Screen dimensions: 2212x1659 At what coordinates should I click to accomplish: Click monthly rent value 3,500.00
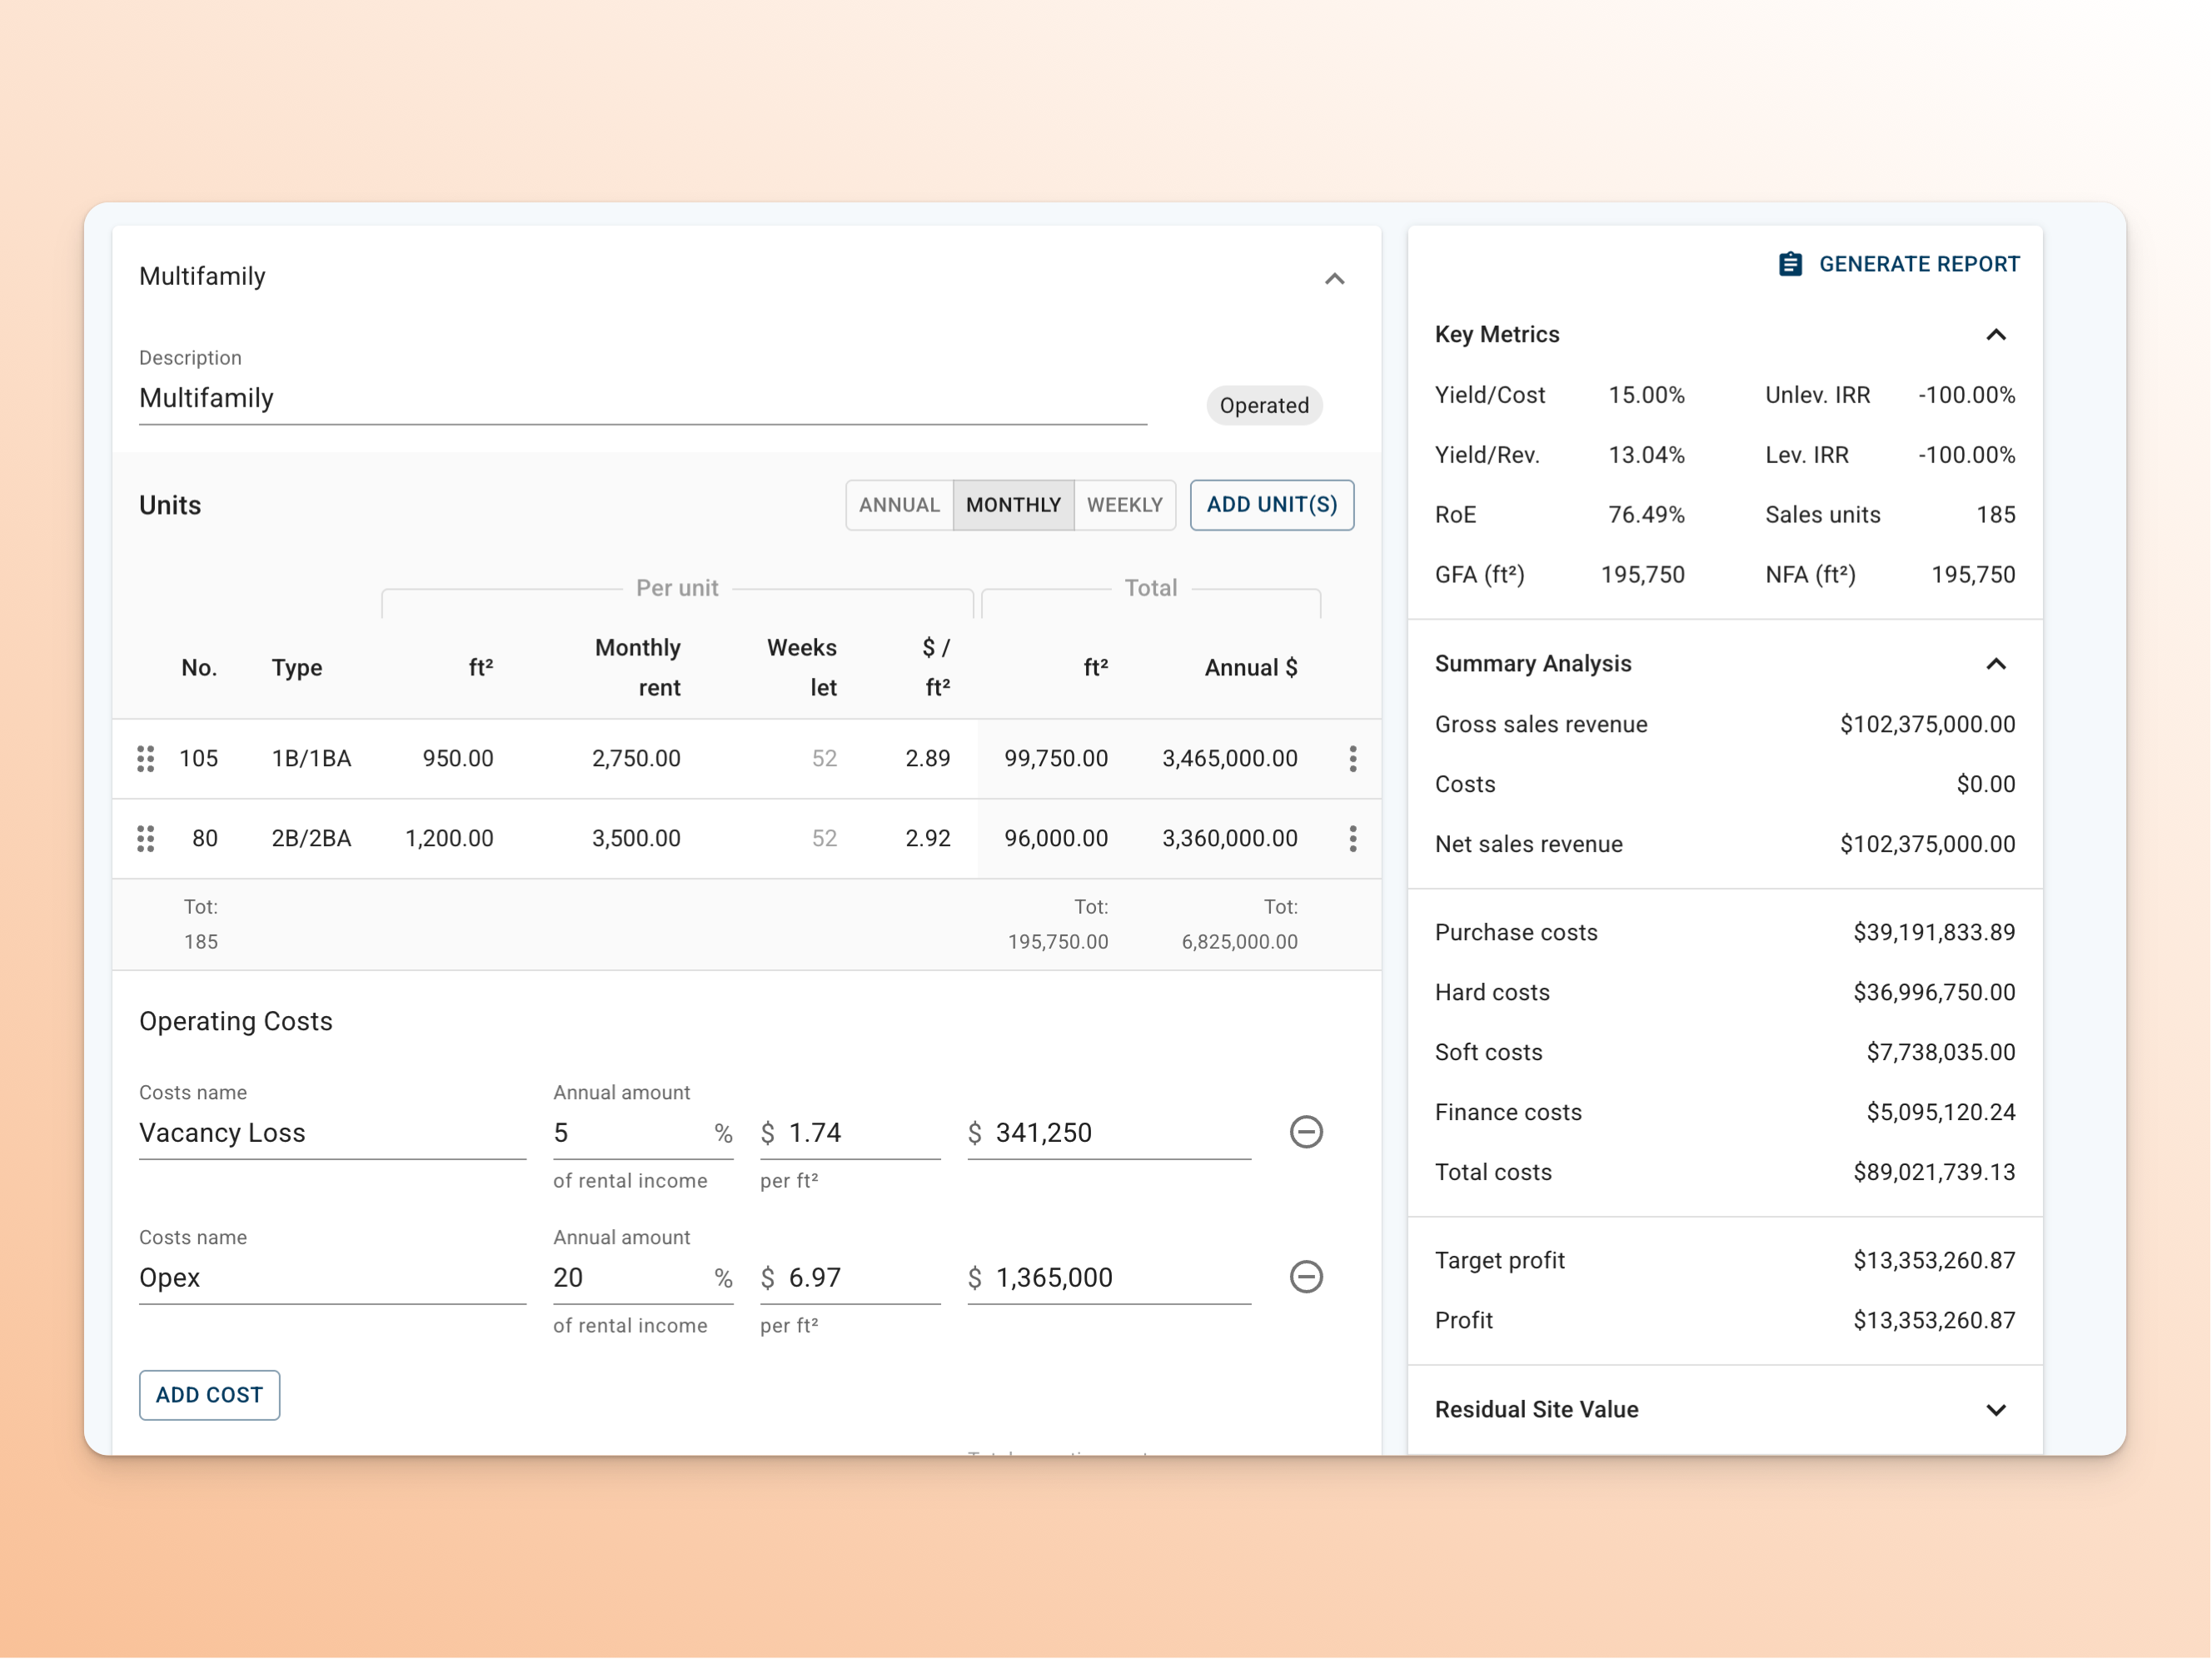636,839
